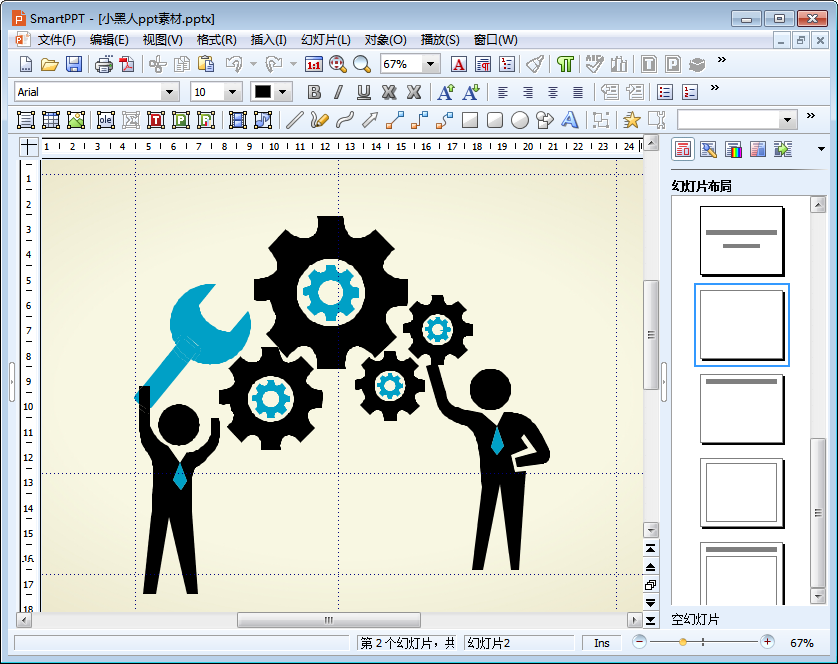The width and height of the screenshot is (838, 664).
Task: Select the rounded rectangle shape tool
Action: pyautogui.click(x=495, y=120)
